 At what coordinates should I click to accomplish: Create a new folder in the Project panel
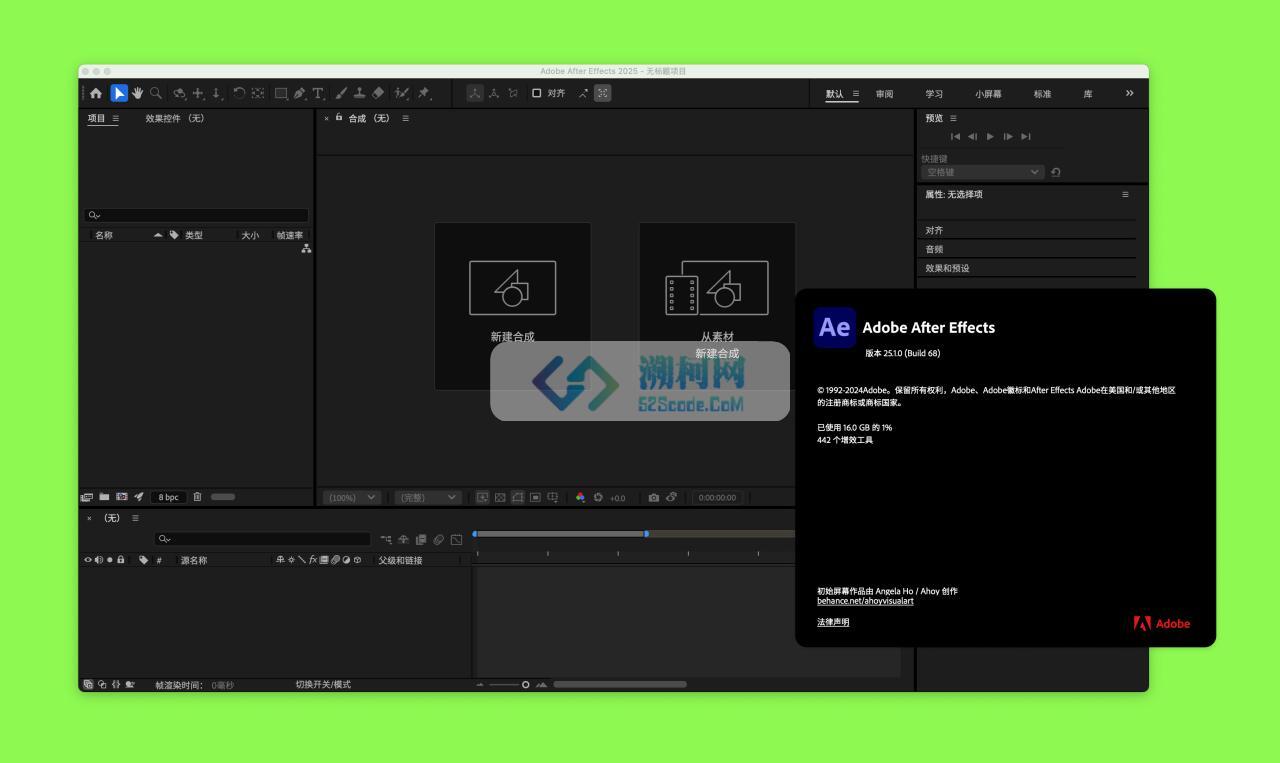tap(104, 497)
